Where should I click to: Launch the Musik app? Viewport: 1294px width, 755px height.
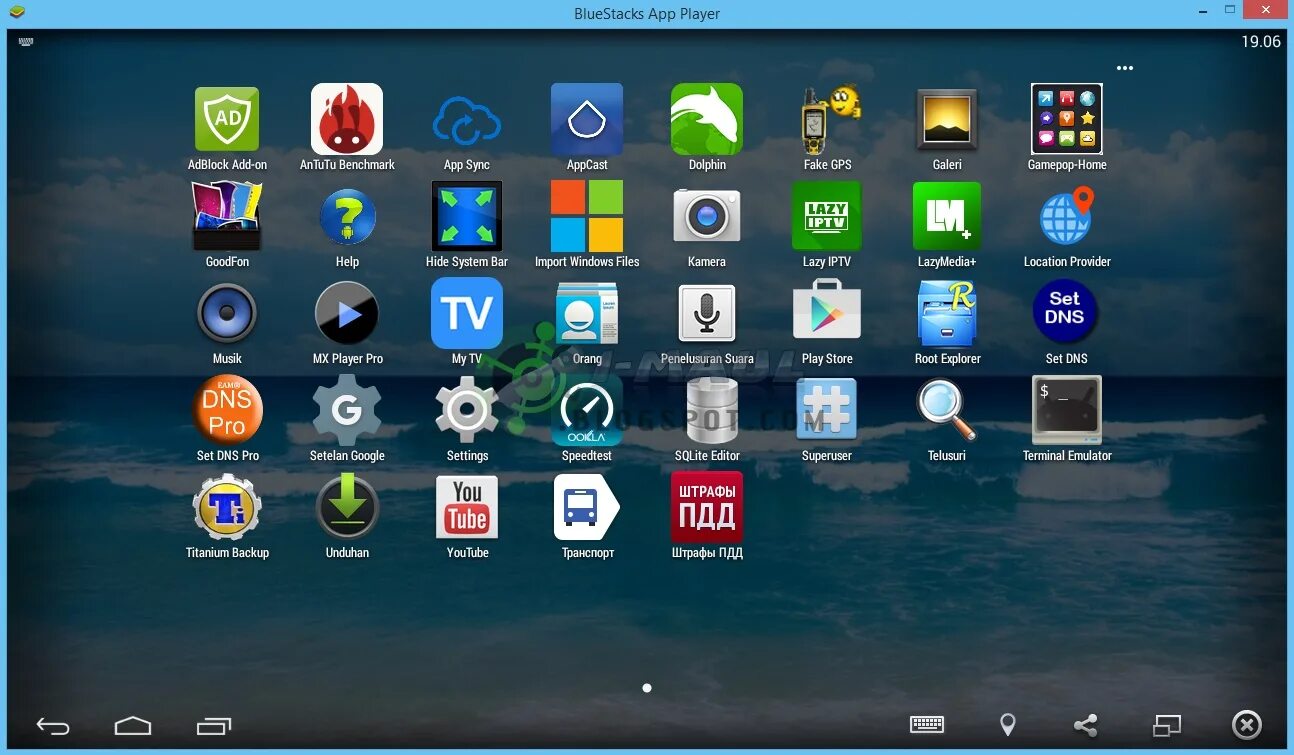click(x=227, y=313)
